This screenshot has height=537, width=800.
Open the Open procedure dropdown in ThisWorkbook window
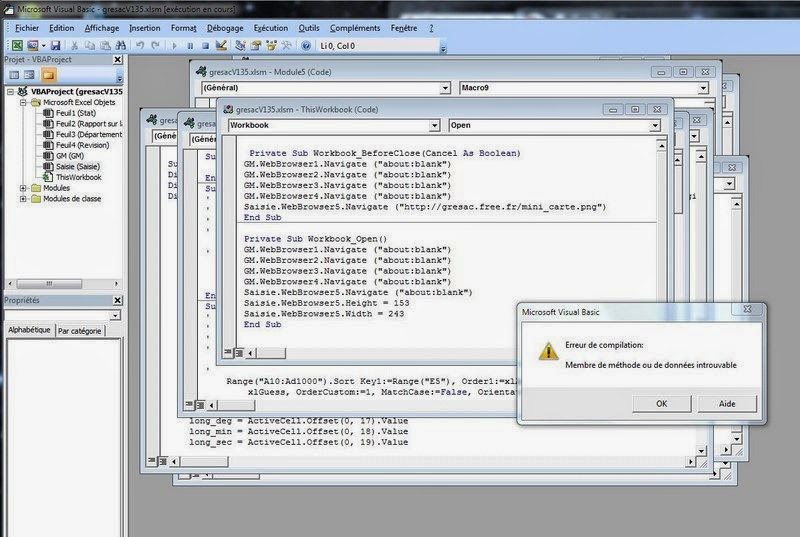[x=655, y=125]
